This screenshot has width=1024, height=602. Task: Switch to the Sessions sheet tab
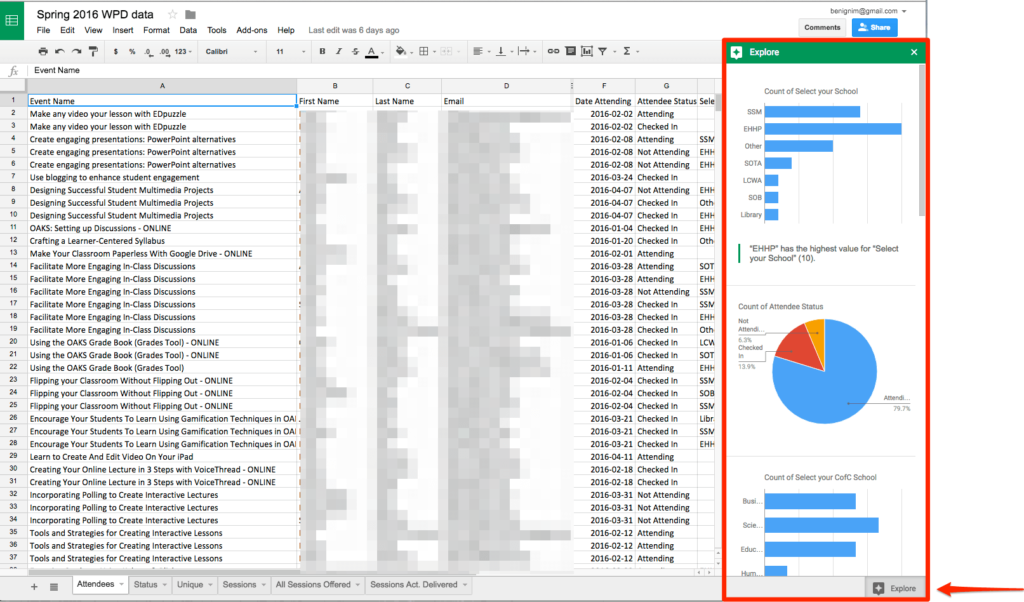pos(238,584)
